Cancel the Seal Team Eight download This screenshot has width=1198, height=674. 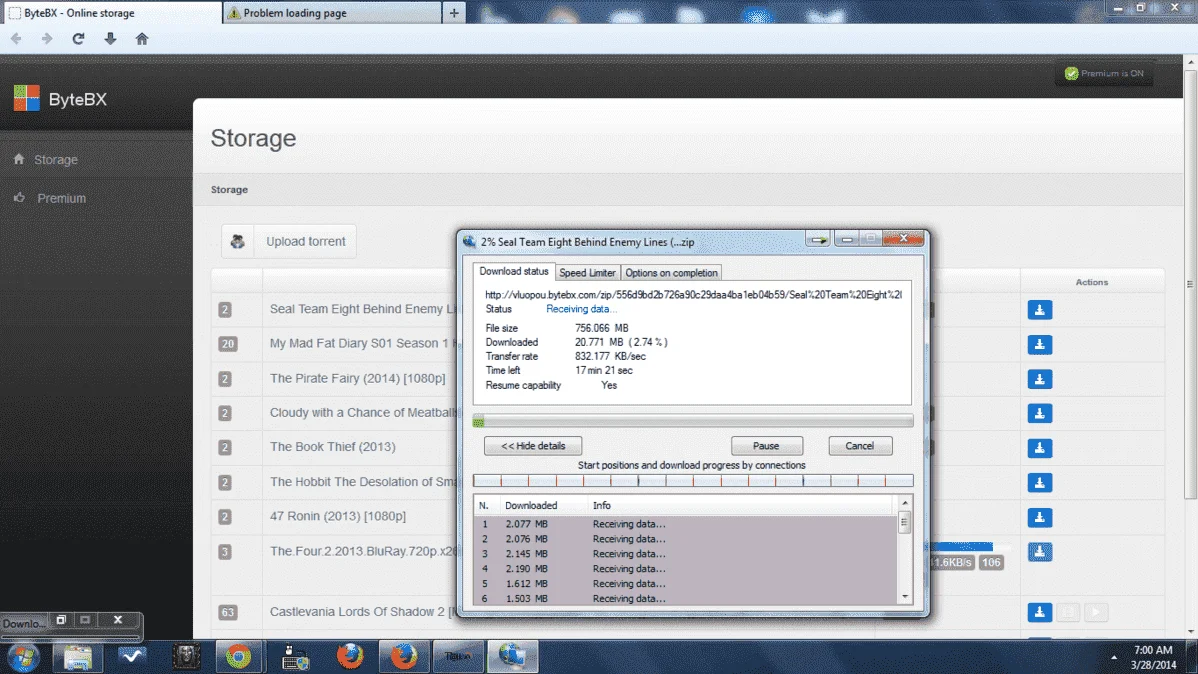pos(860,446)
